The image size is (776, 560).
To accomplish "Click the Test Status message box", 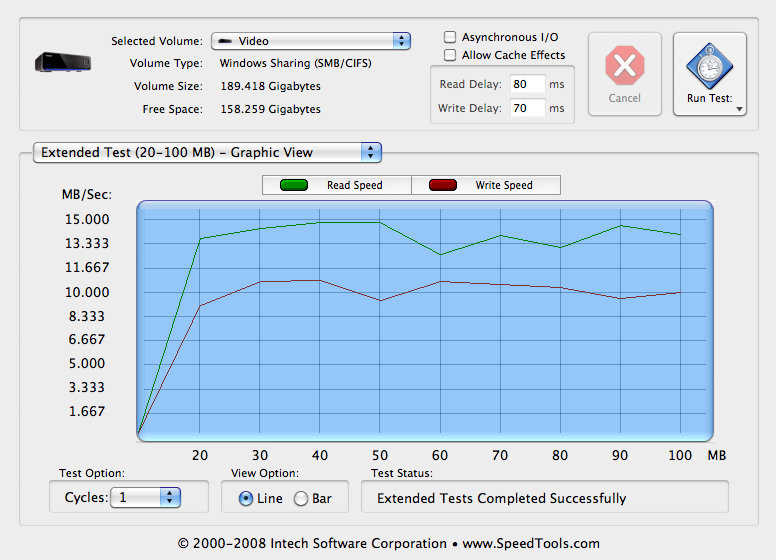I will [x=544, y=498].
